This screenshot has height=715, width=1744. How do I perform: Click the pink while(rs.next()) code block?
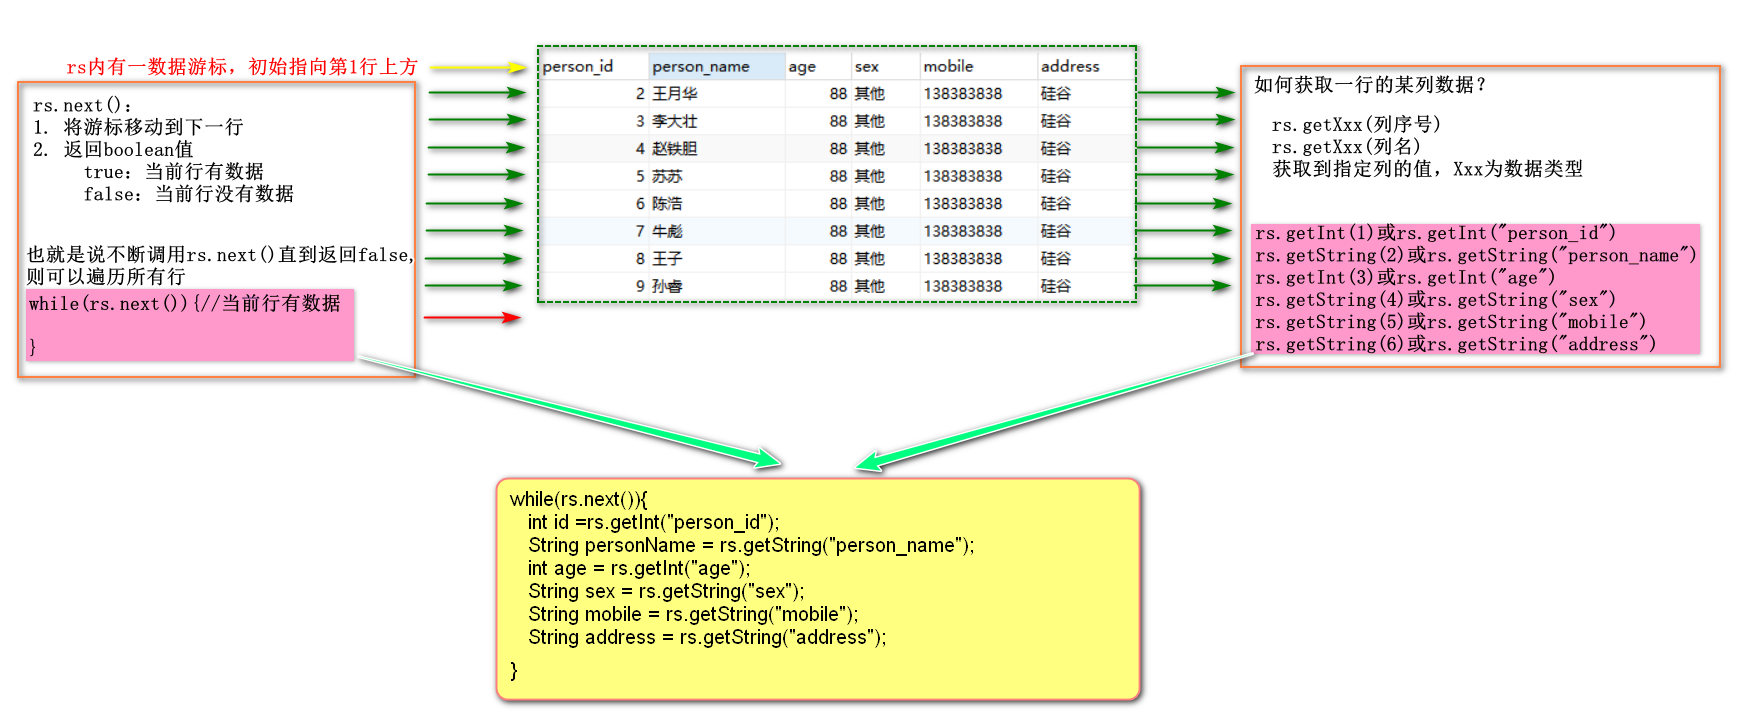point(190,325)
